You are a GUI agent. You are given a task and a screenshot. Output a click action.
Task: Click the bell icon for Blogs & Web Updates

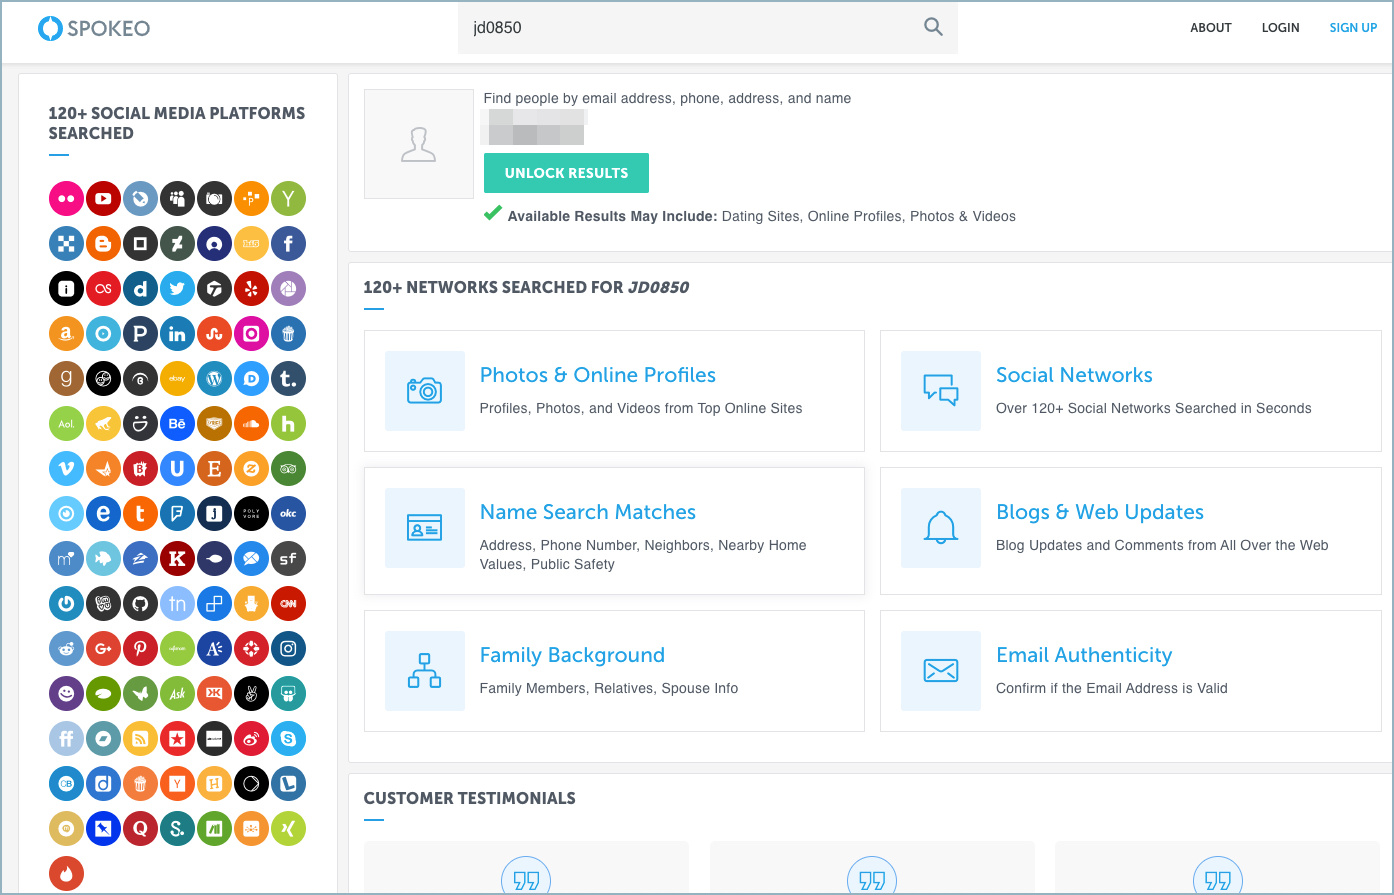click(941, 528)
